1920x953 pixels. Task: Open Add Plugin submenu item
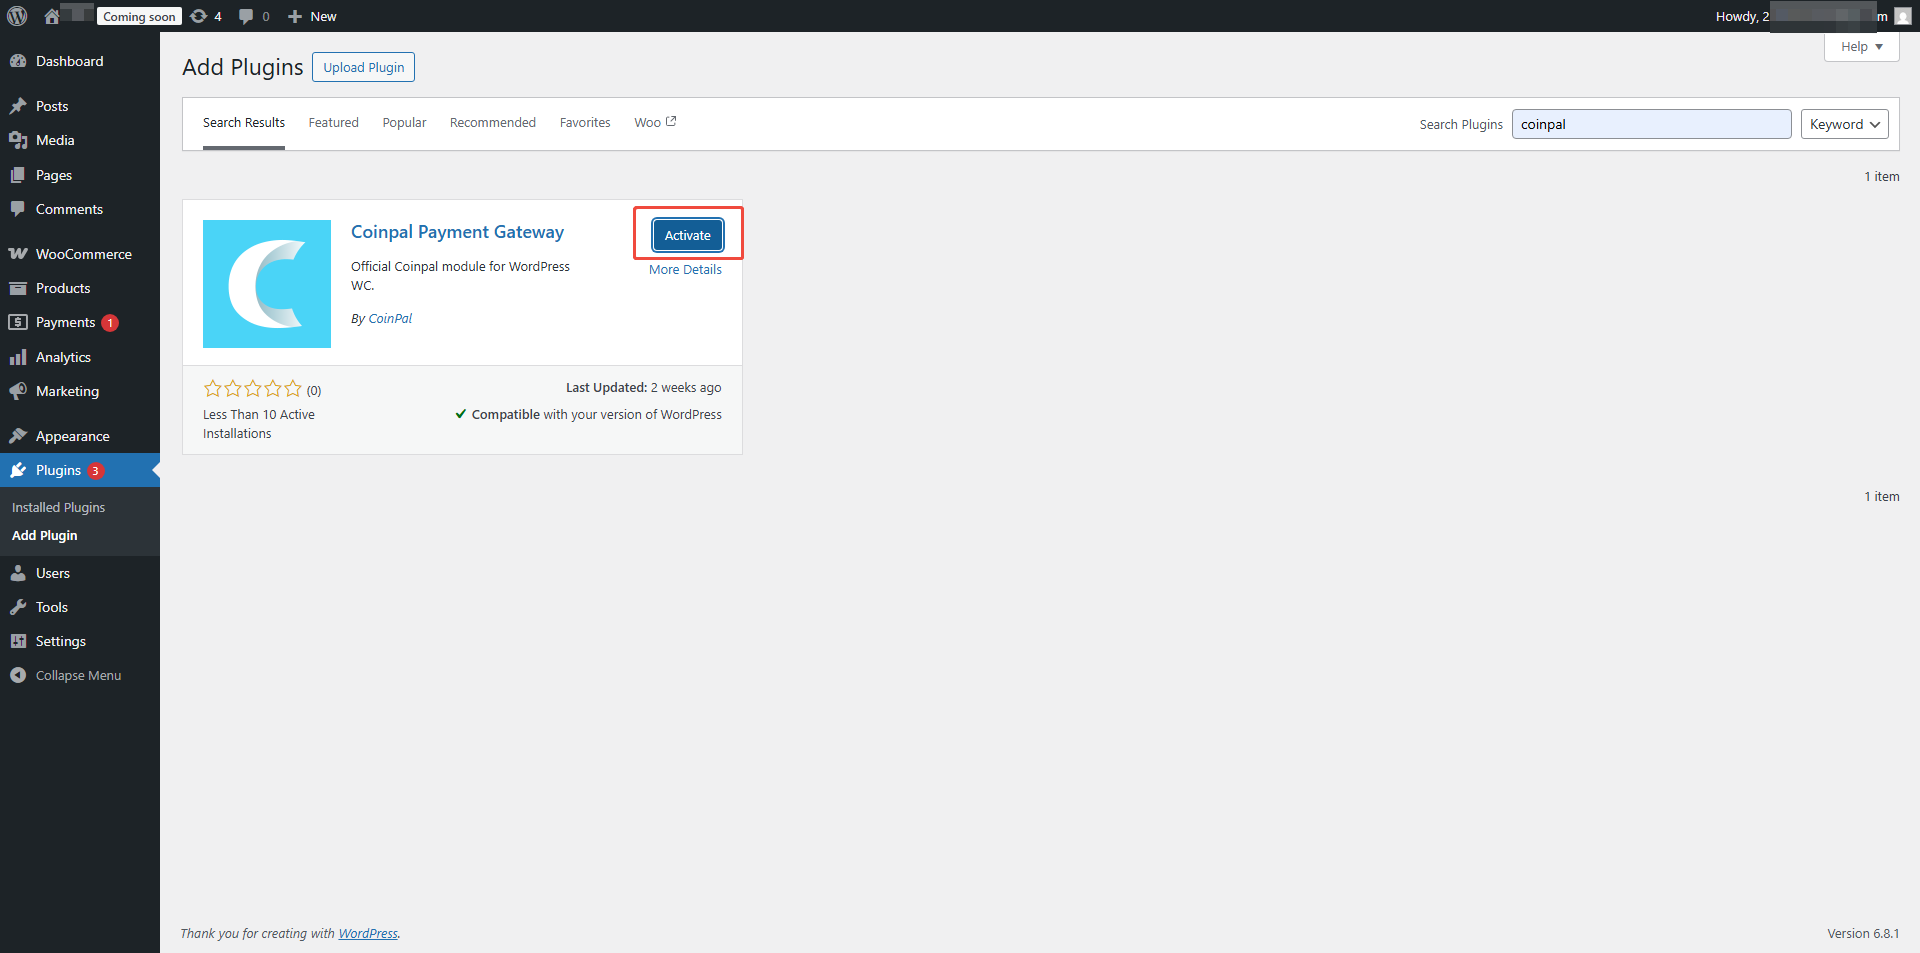pos(44,536)
